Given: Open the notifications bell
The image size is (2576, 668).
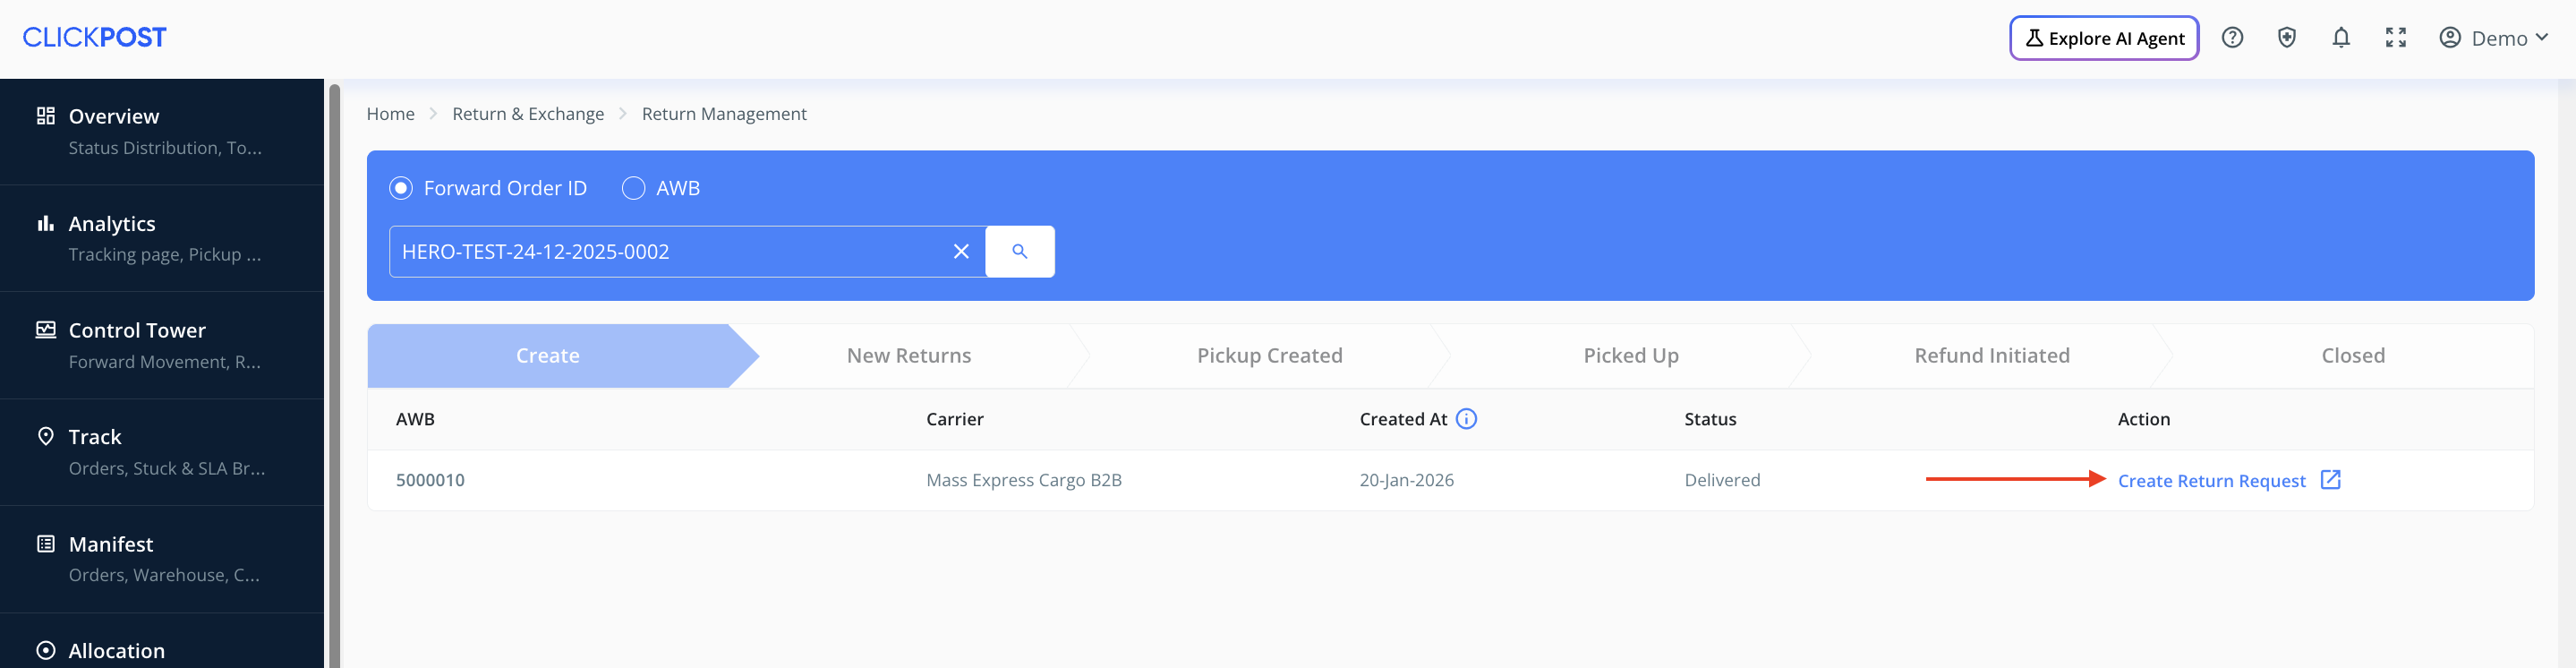Looking at the screenshot, I should click(x=2341, y=38).
